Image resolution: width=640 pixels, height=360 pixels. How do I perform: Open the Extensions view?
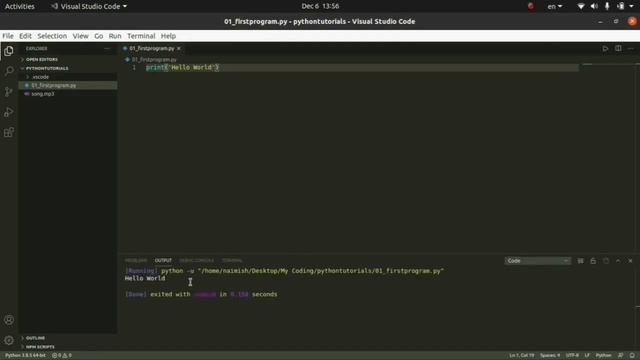click(9, 132)
